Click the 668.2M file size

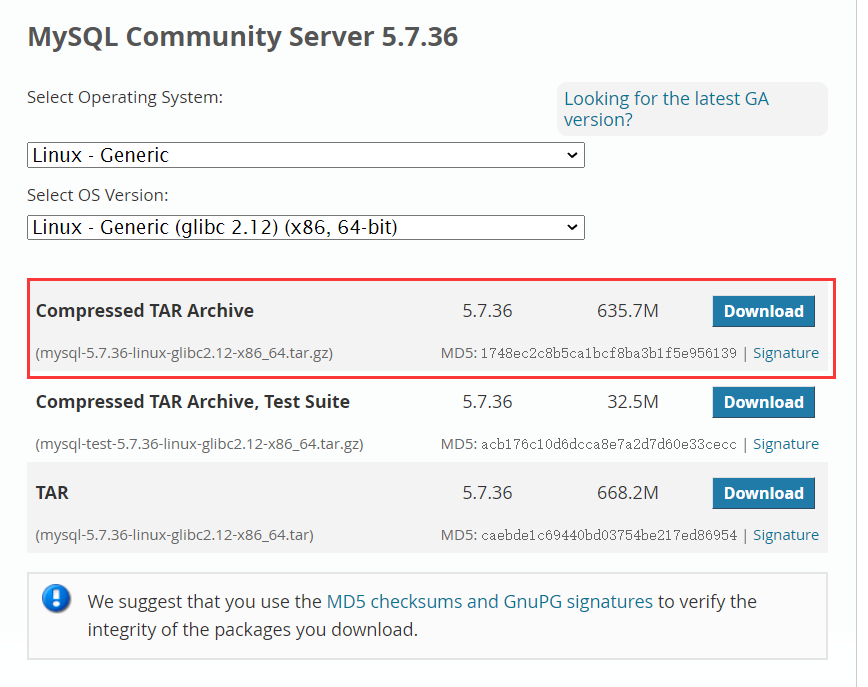click(x=628, y=493)
